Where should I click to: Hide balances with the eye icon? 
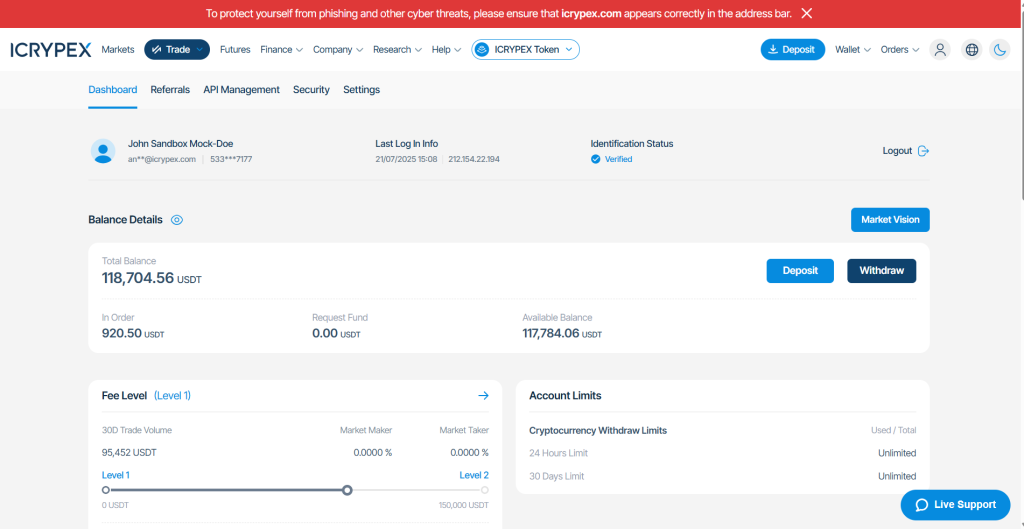click(177, 220)
